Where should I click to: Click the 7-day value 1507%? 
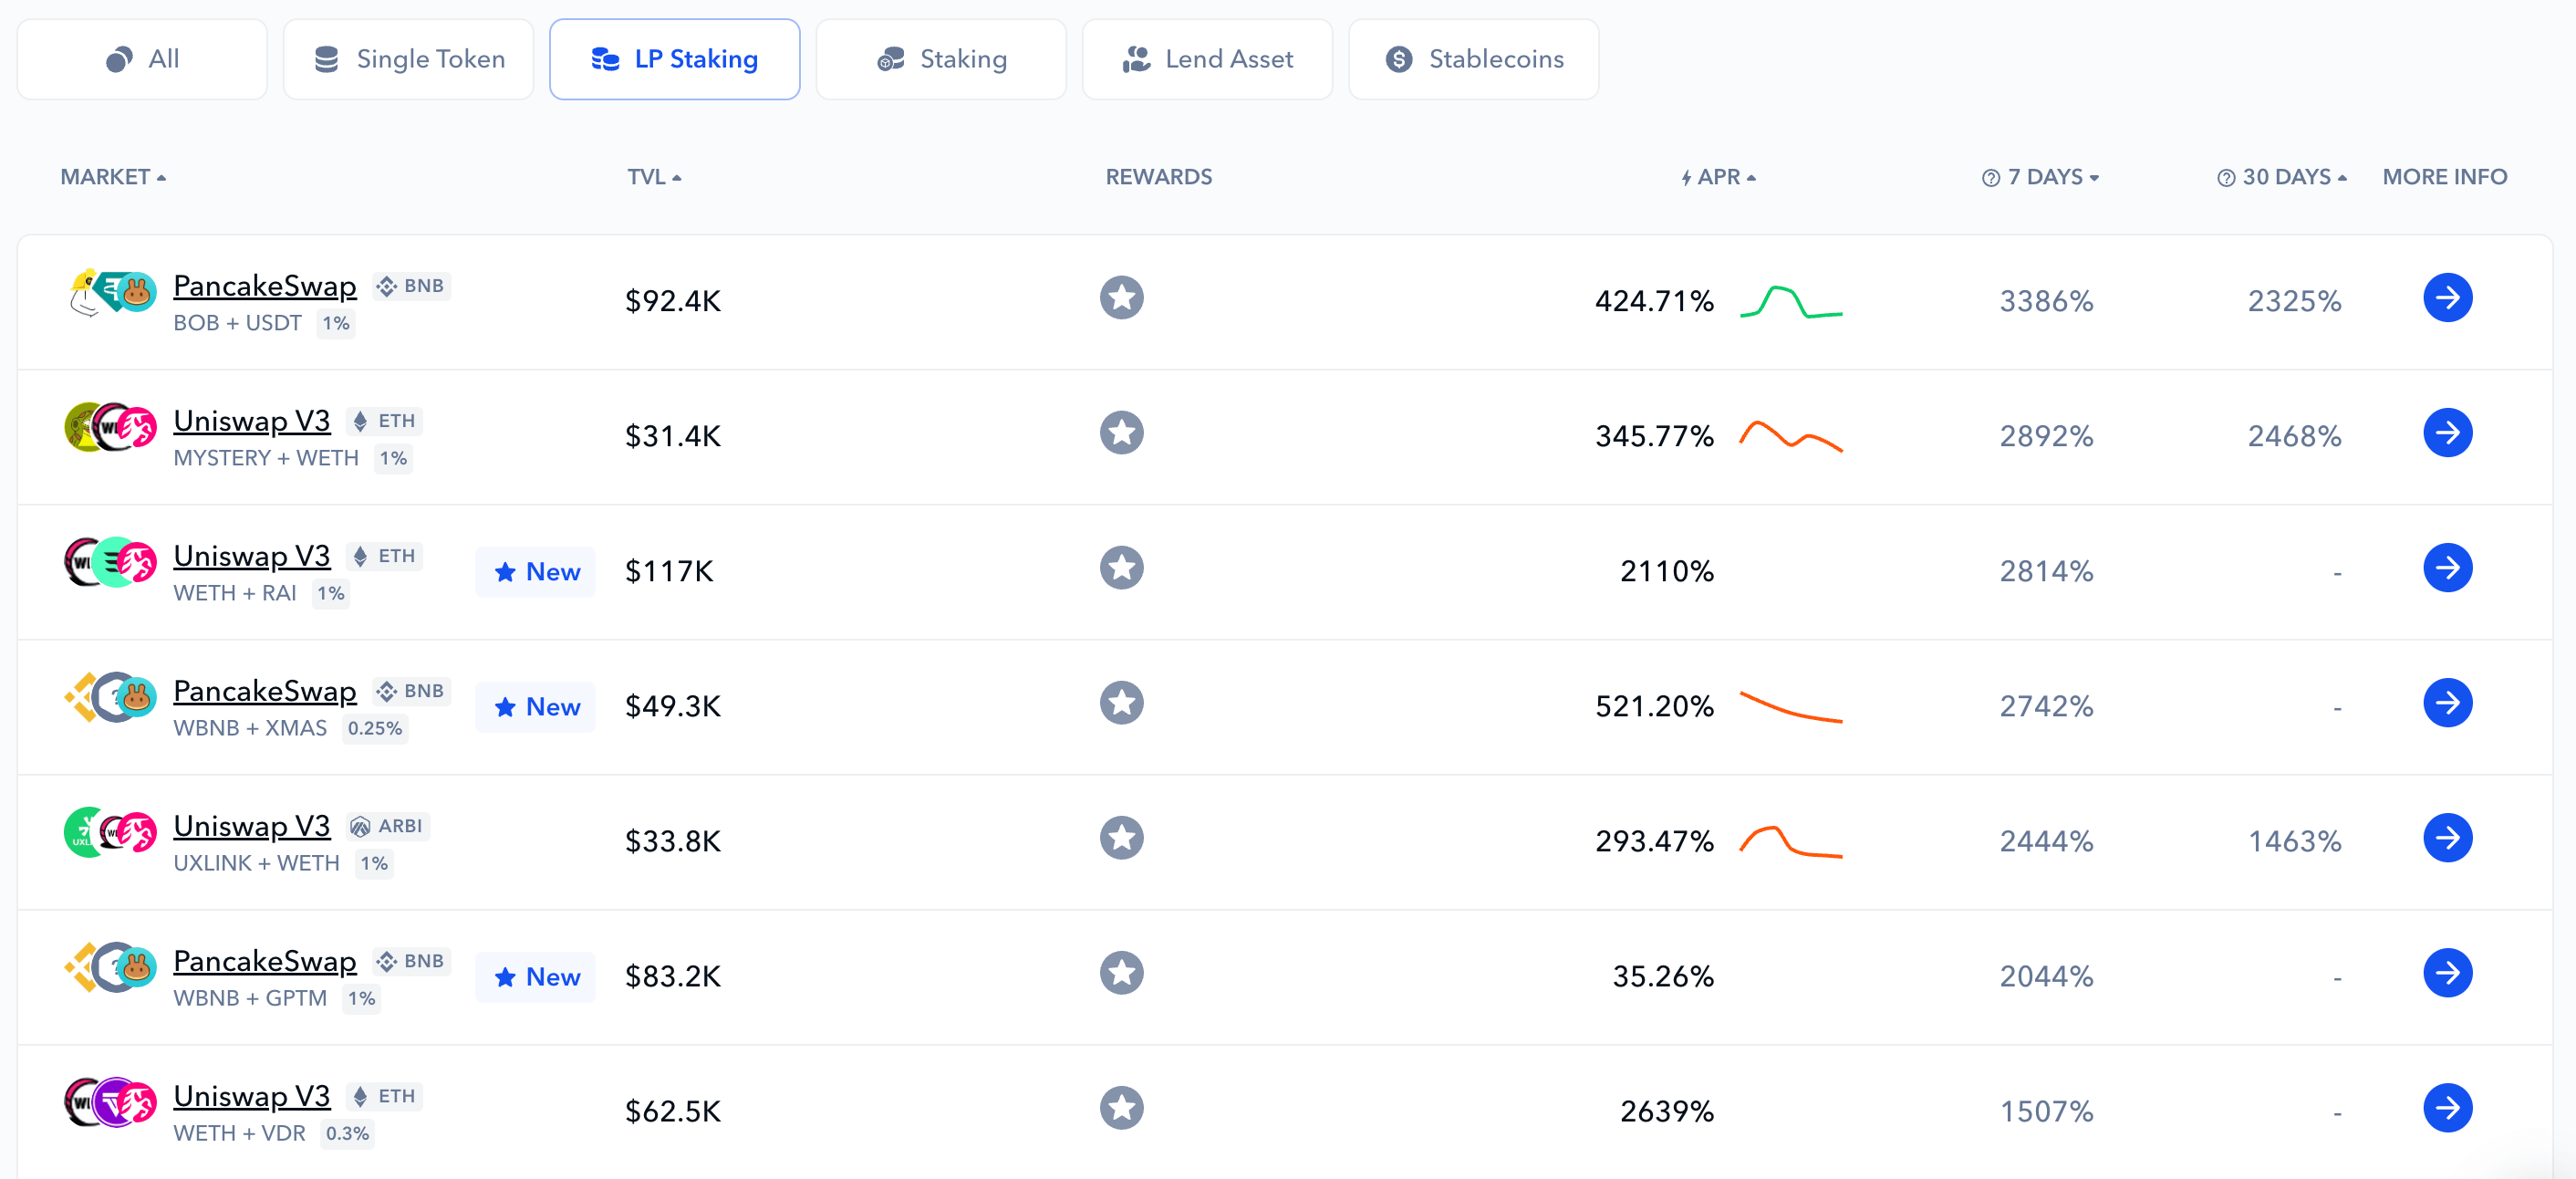click(x=2046, y=1111)
